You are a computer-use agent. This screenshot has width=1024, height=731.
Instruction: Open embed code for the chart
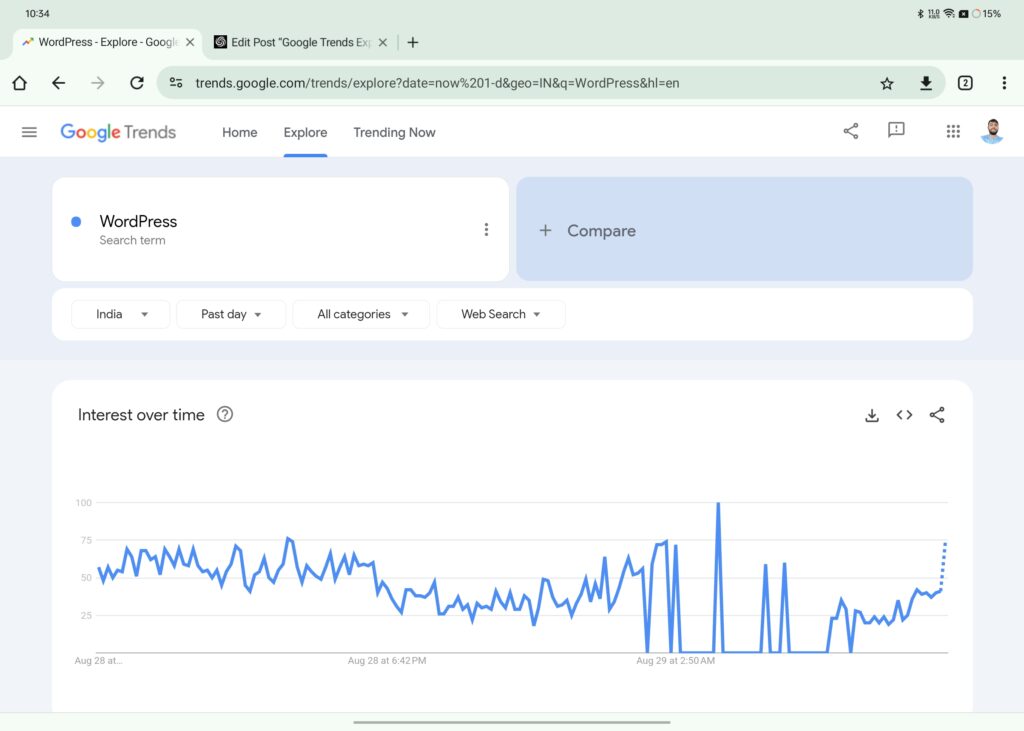904,415
